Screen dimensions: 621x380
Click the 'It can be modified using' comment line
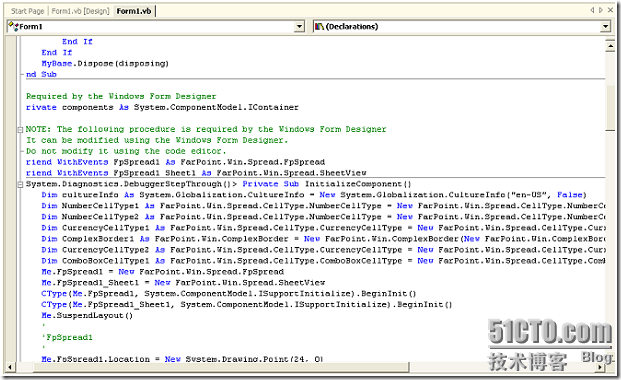(157, 140)
